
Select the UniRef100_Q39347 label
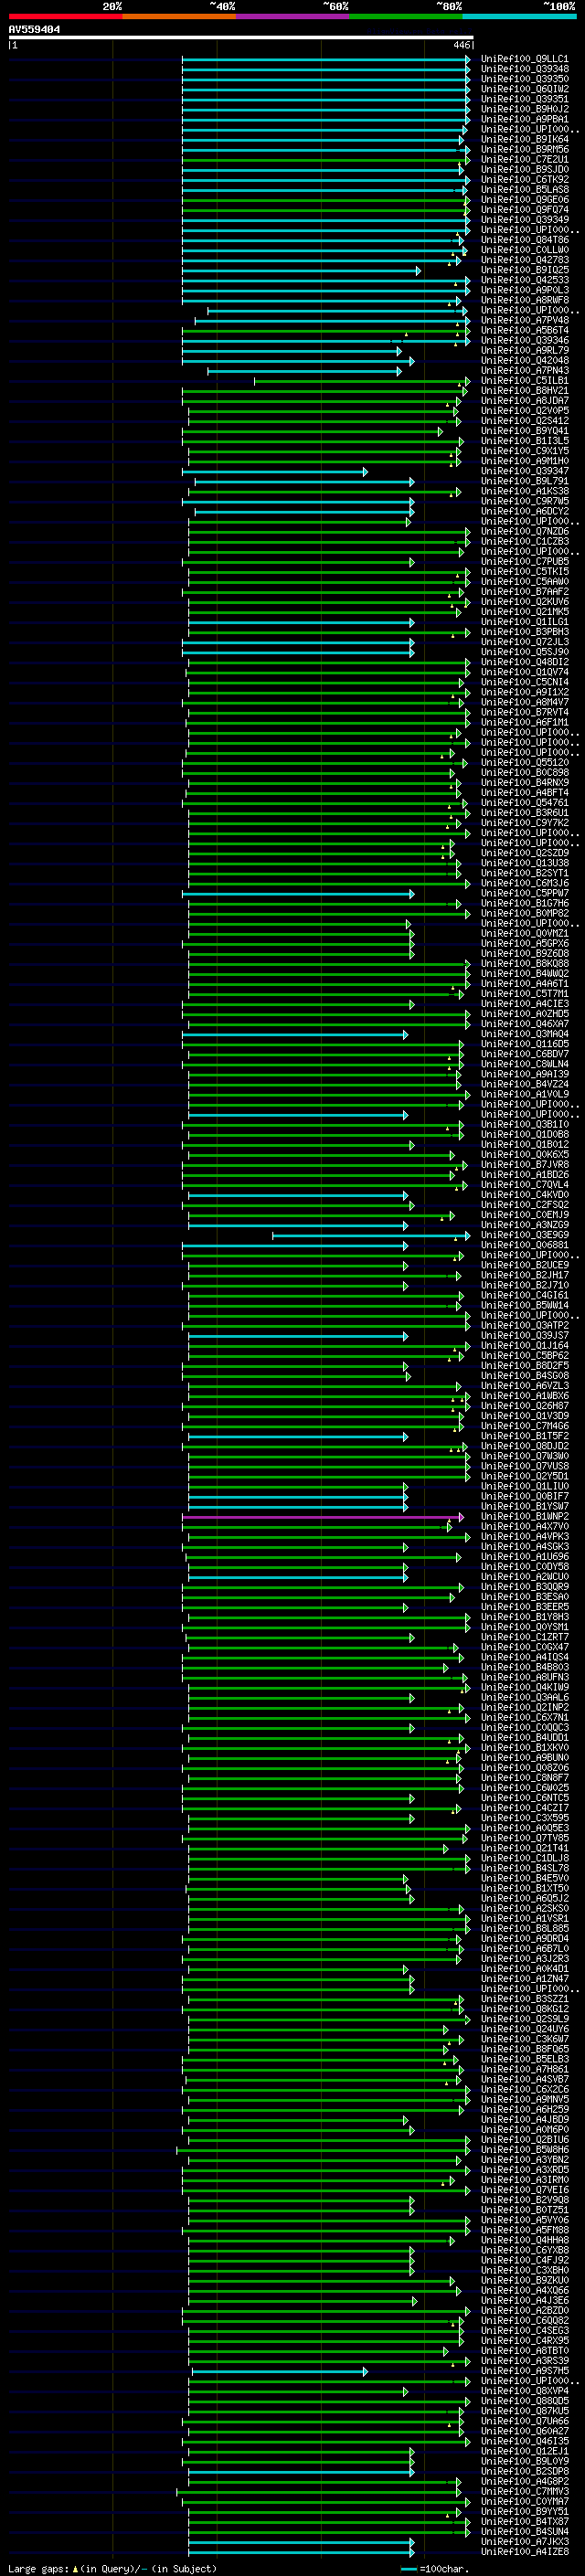pyautogui.click(x=524, y=471)
